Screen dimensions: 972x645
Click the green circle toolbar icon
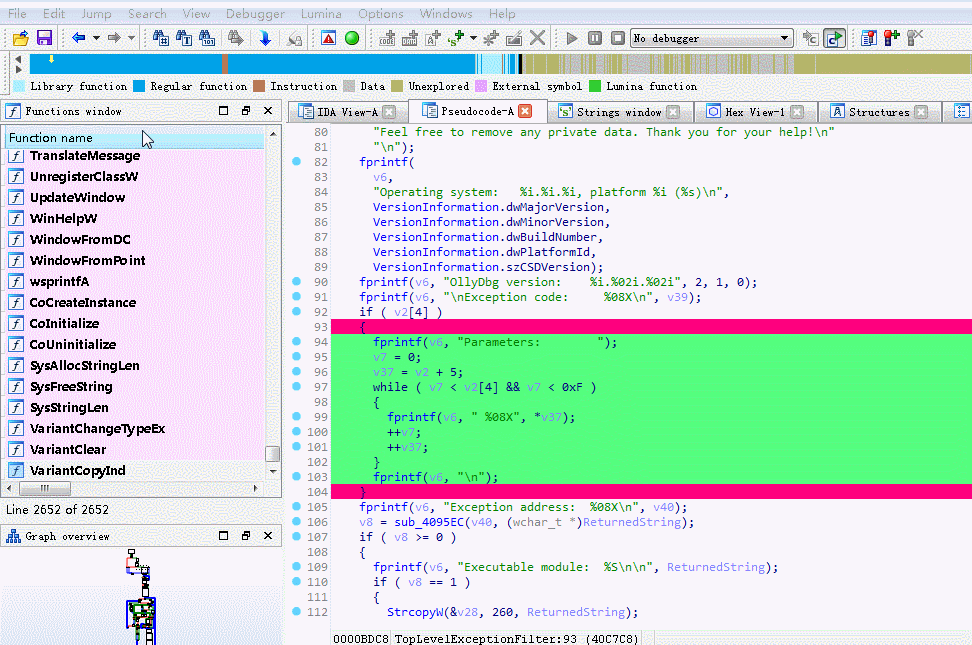pos(352,38)
